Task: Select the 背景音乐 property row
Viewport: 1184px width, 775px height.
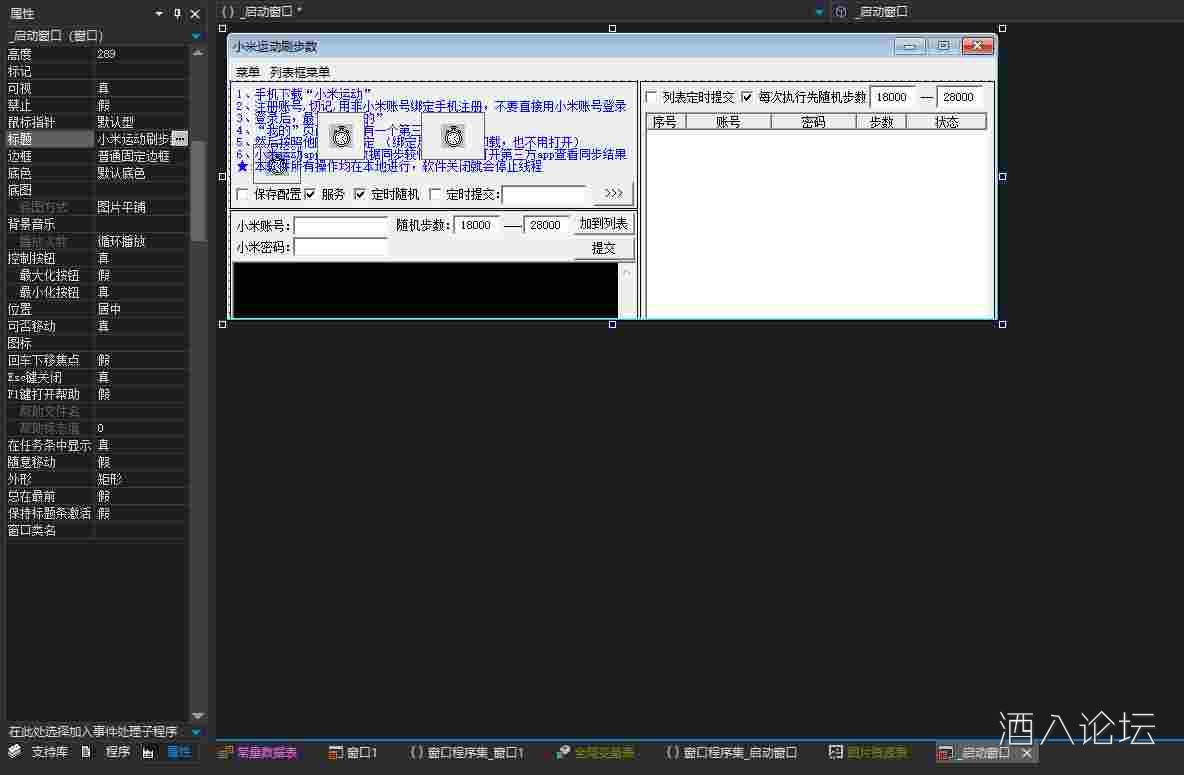Action: point(96,224)
